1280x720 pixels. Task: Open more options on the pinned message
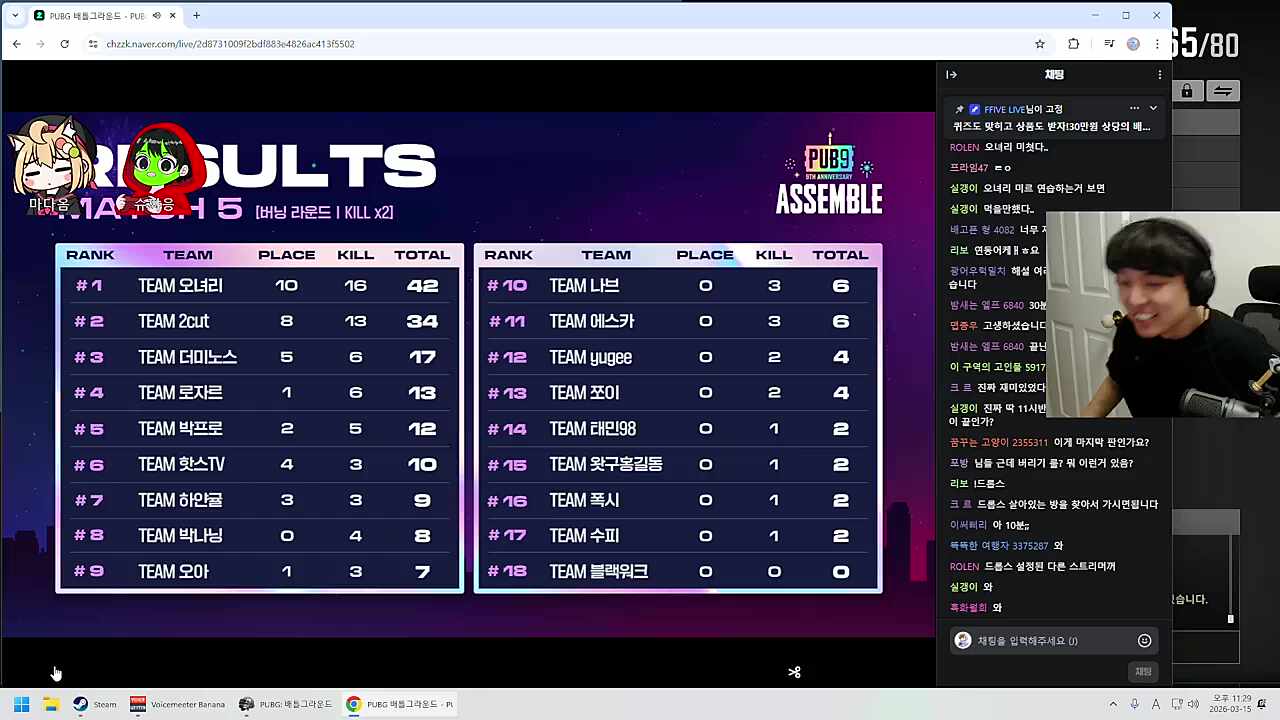(1134, 108)
